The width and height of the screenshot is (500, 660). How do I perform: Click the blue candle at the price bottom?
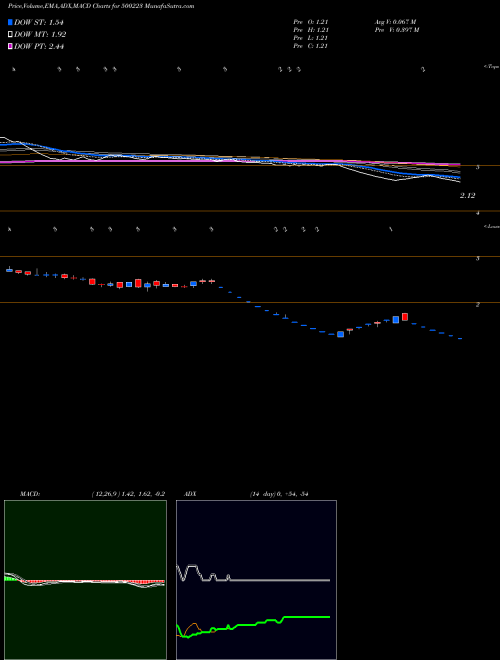point(340,334)
